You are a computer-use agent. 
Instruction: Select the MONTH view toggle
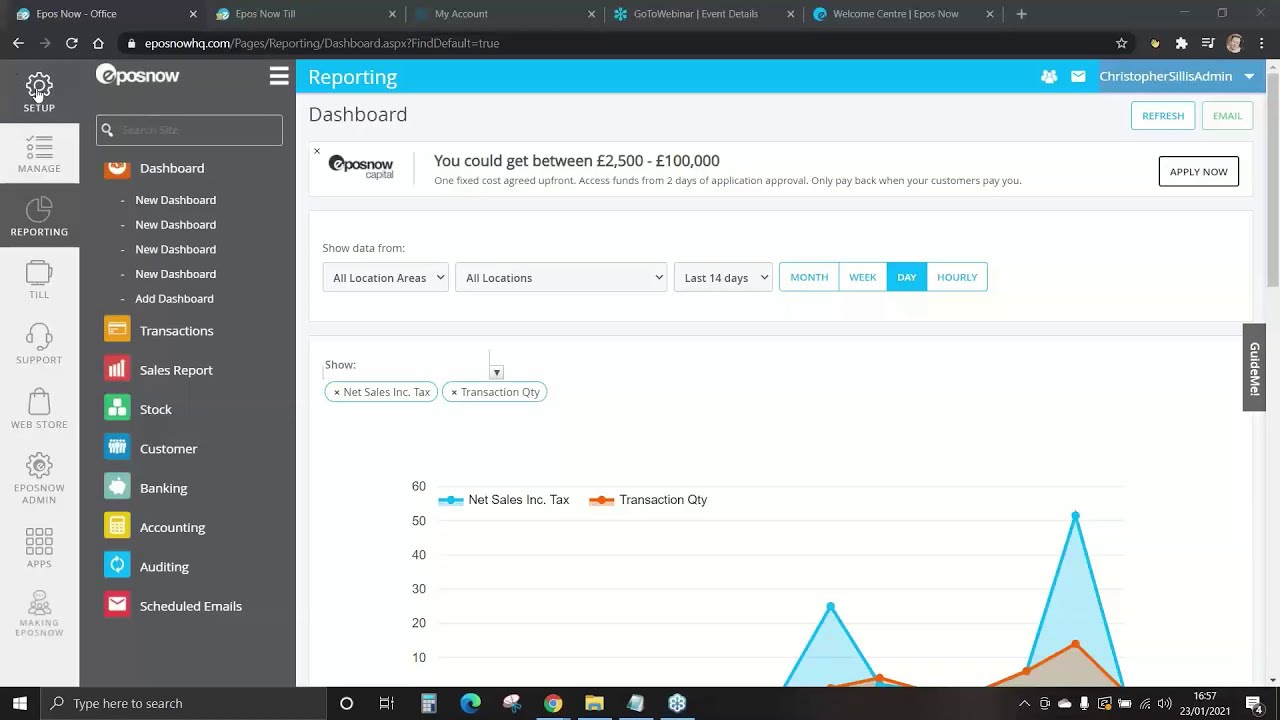pyautogui.click(x=809, y=277)
